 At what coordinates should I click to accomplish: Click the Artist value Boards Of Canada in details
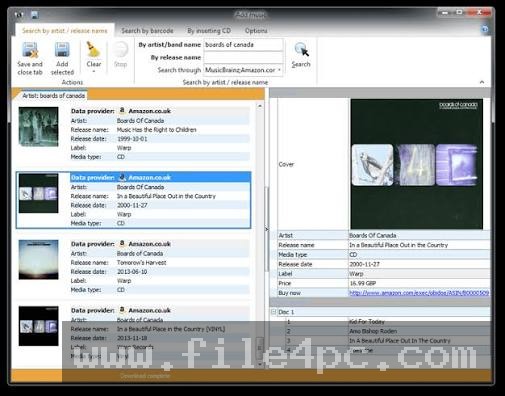(x=373, y=235)
